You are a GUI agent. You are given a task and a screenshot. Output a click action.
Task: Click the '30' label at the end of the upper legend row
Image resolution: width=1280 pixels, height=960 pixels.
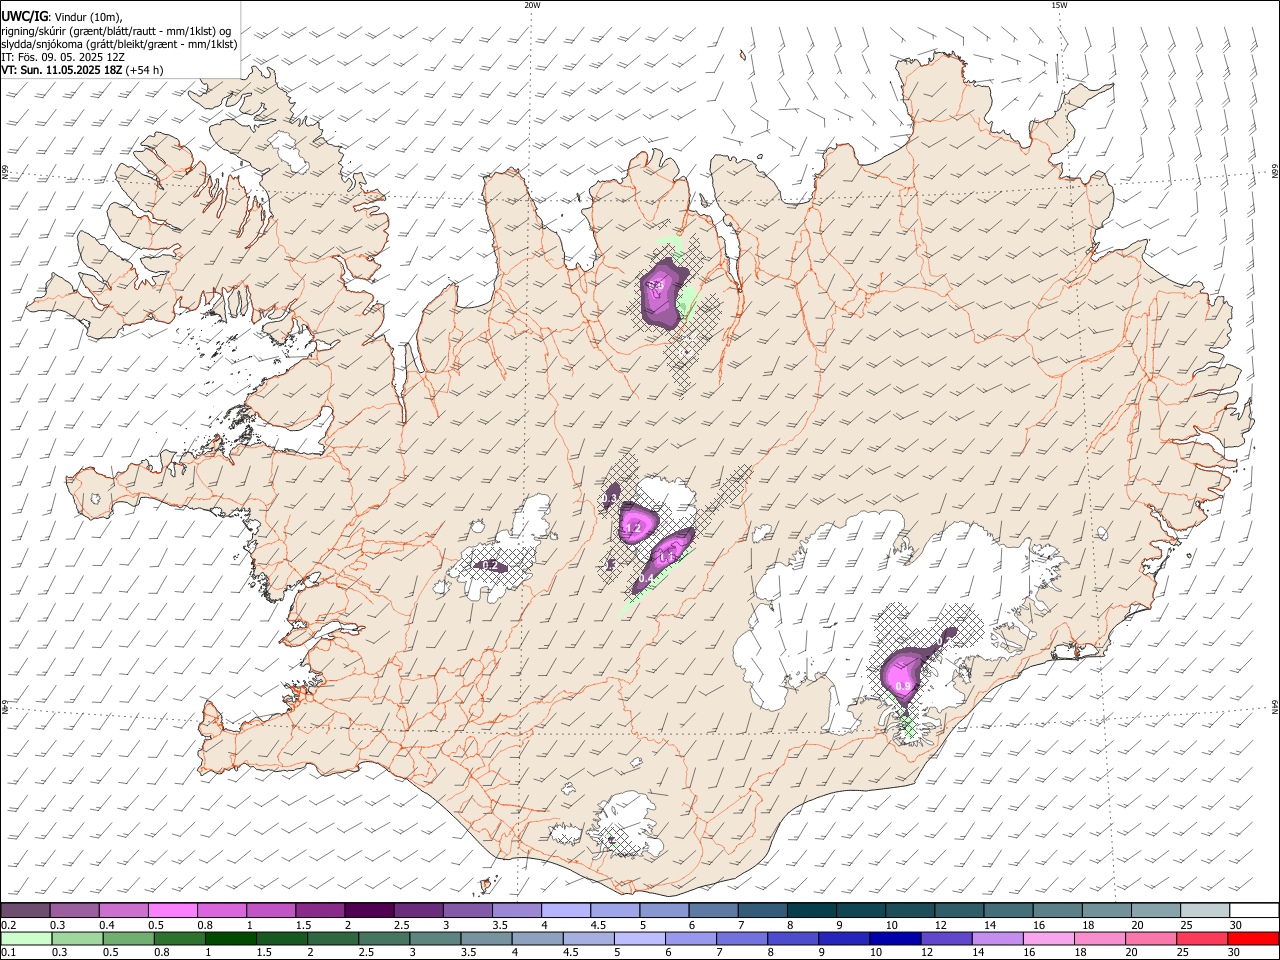(x=1235, y=924)
